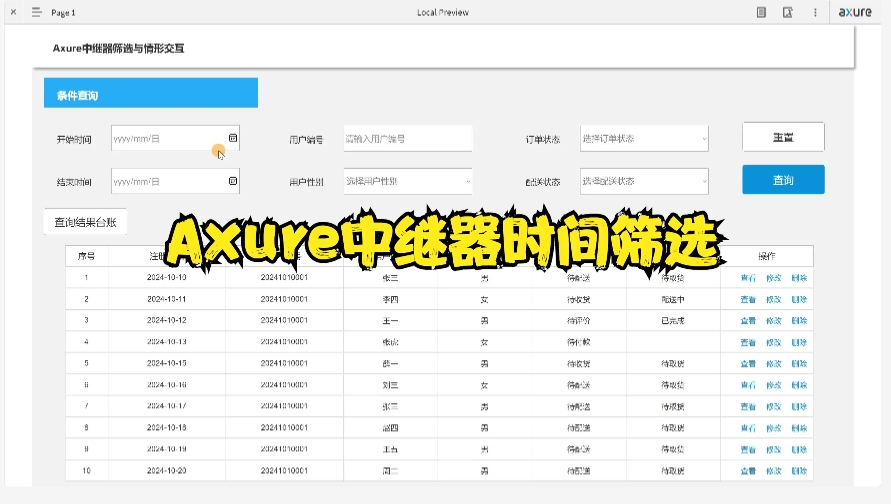Click 删除 in the 2024-10-12 row
The image size is (891, 504).
click(x=800, y=320)
